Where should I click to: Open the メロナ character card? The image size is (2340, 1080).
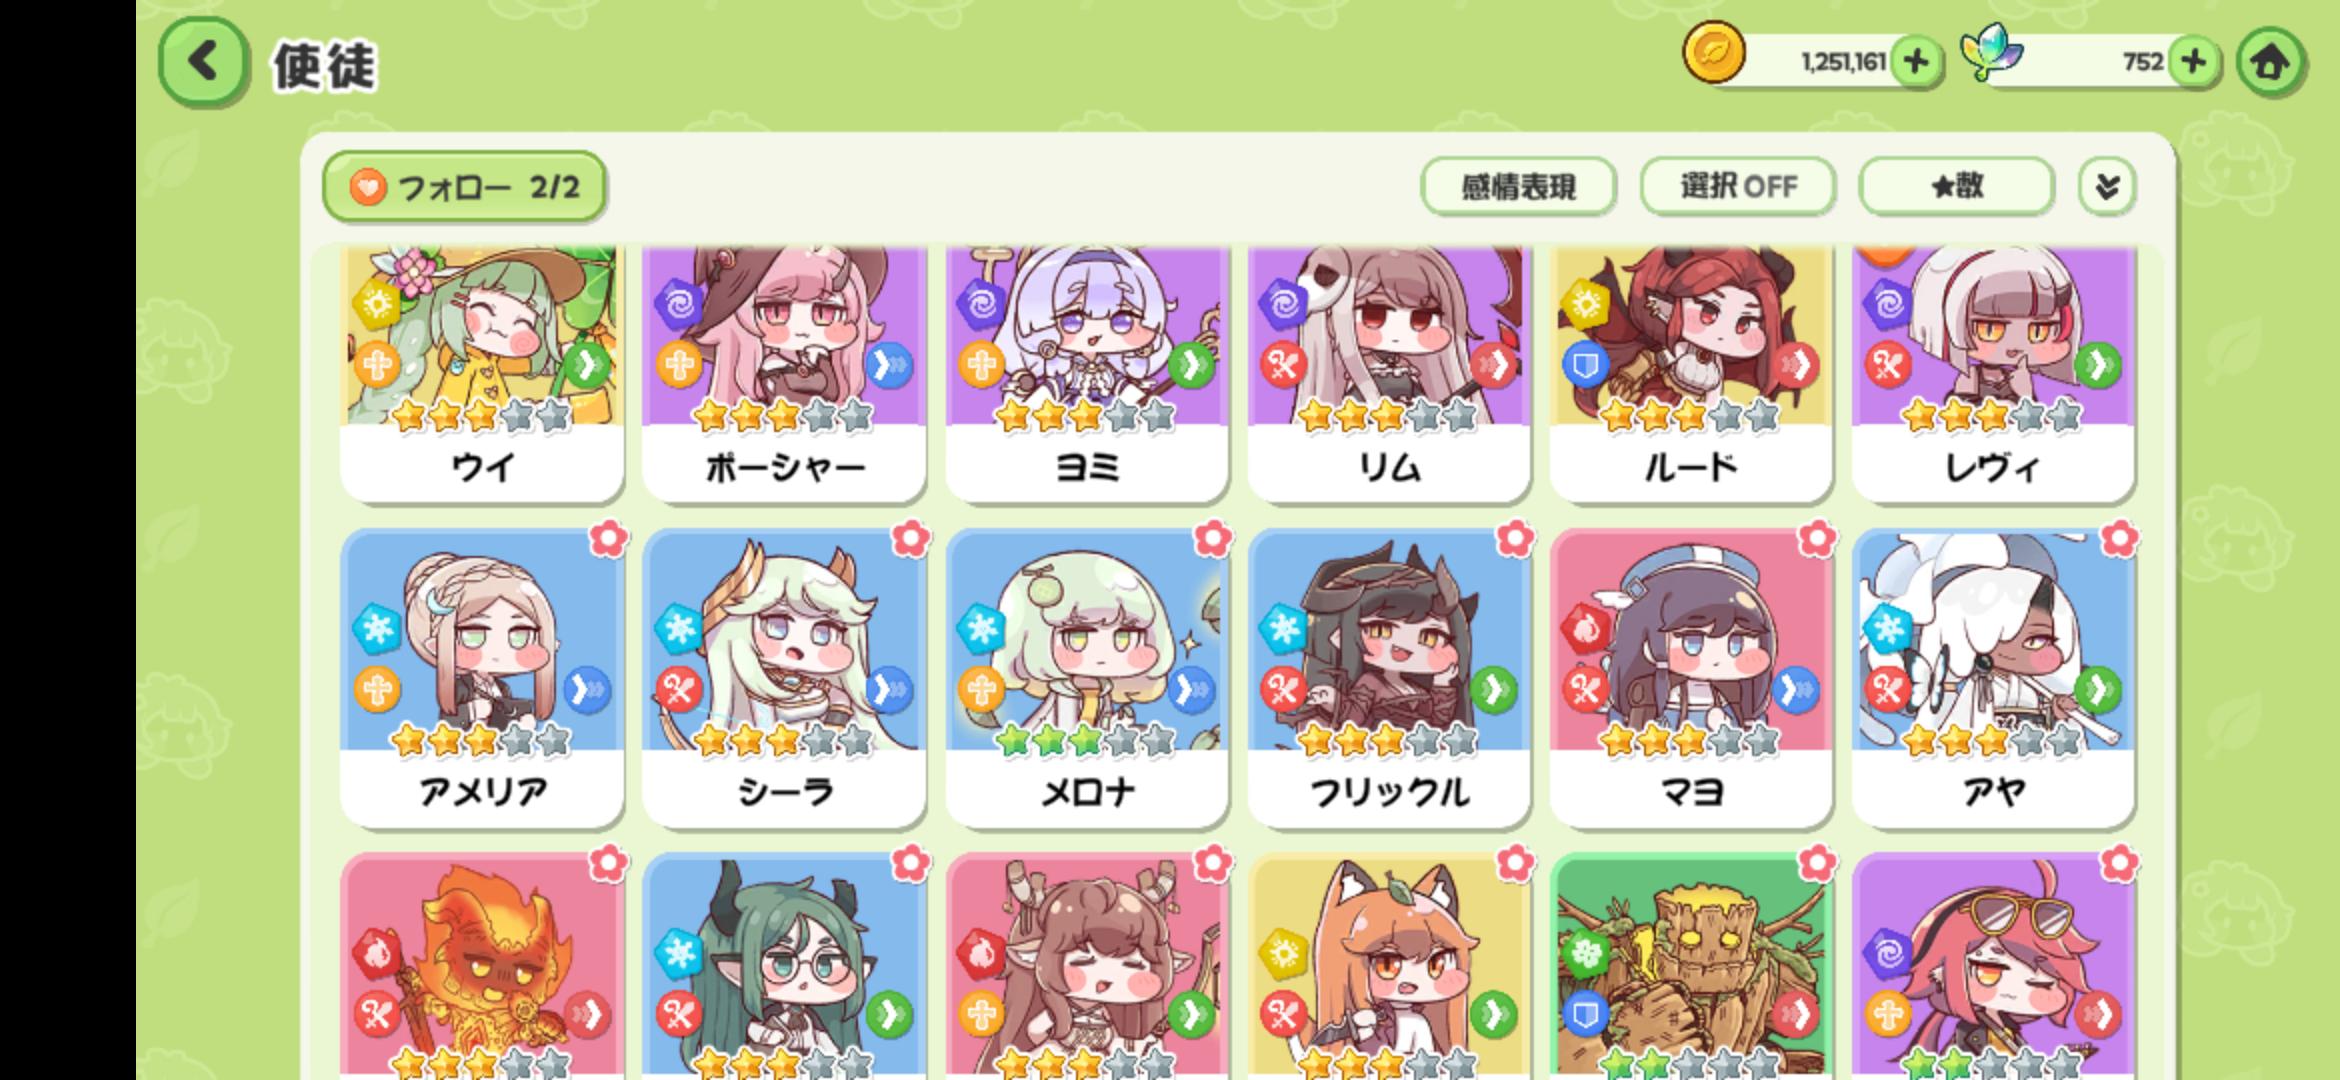(x=1087, y=678)
